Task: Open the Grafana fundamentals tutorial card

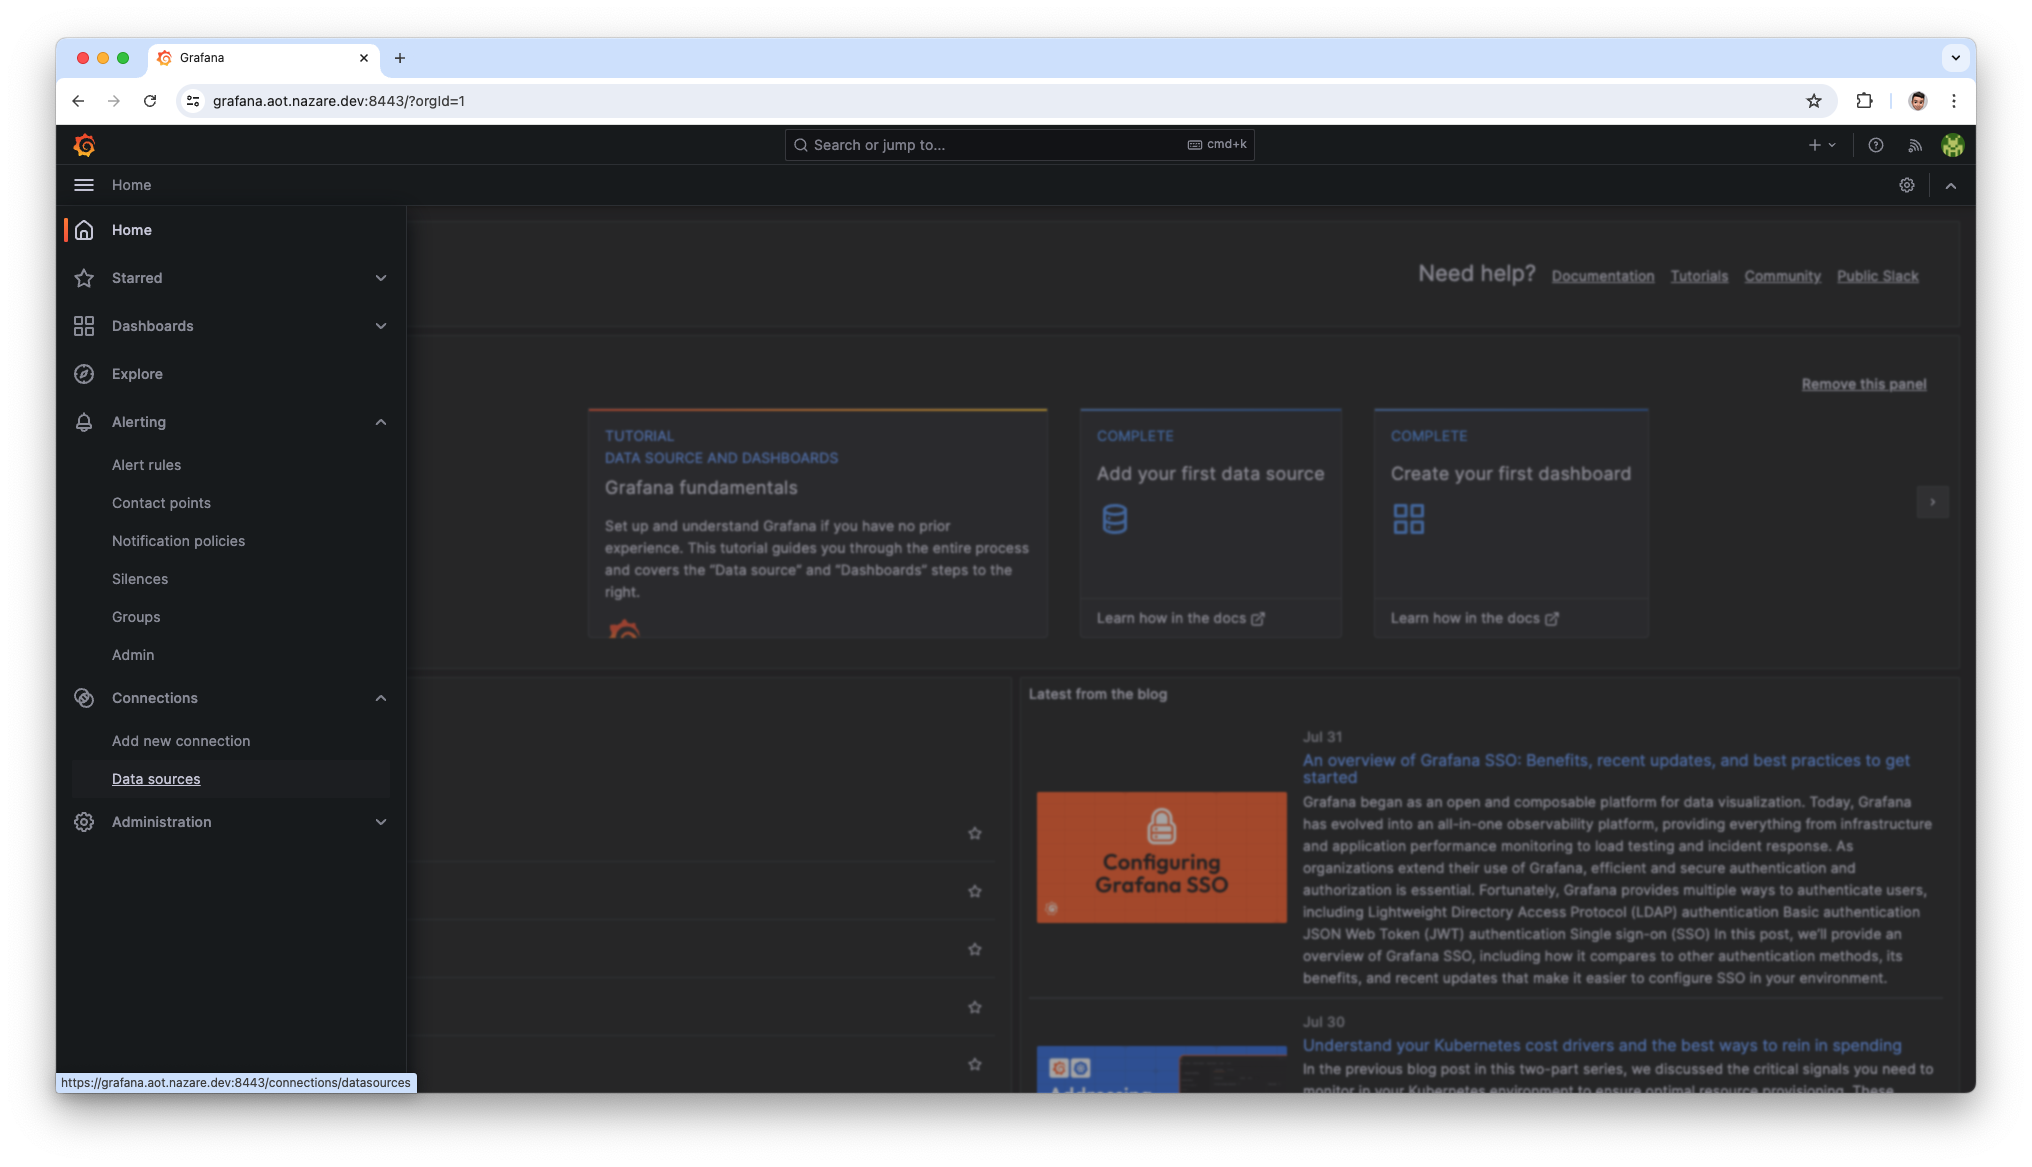Action: [818, 523]
